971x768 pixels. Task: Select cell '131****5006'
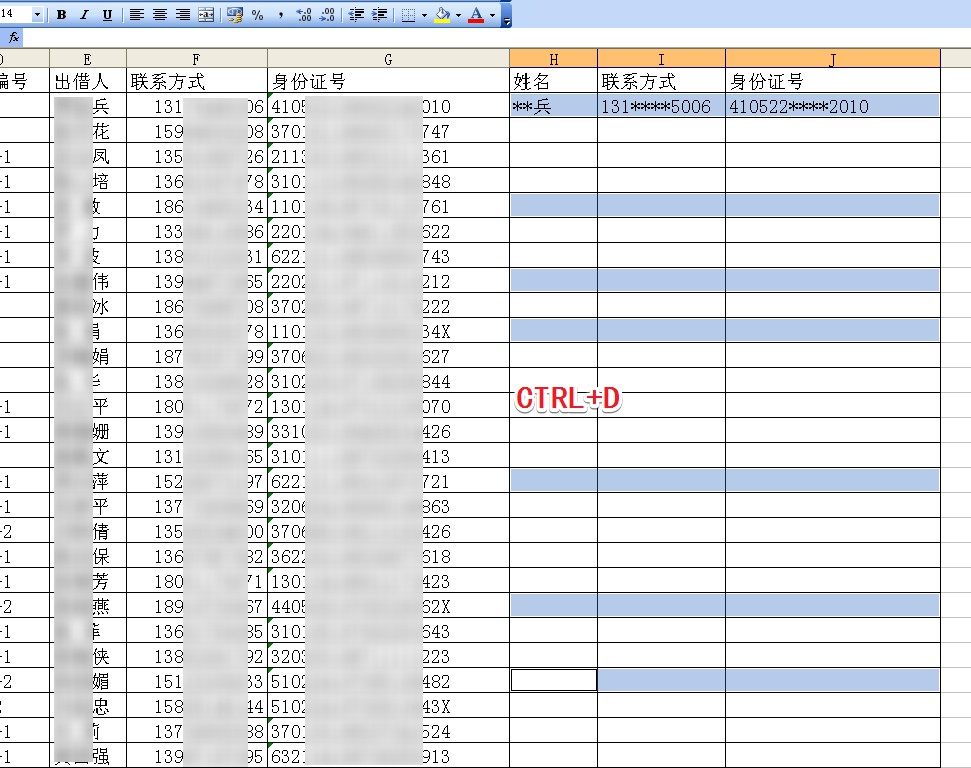pos(661,106)
